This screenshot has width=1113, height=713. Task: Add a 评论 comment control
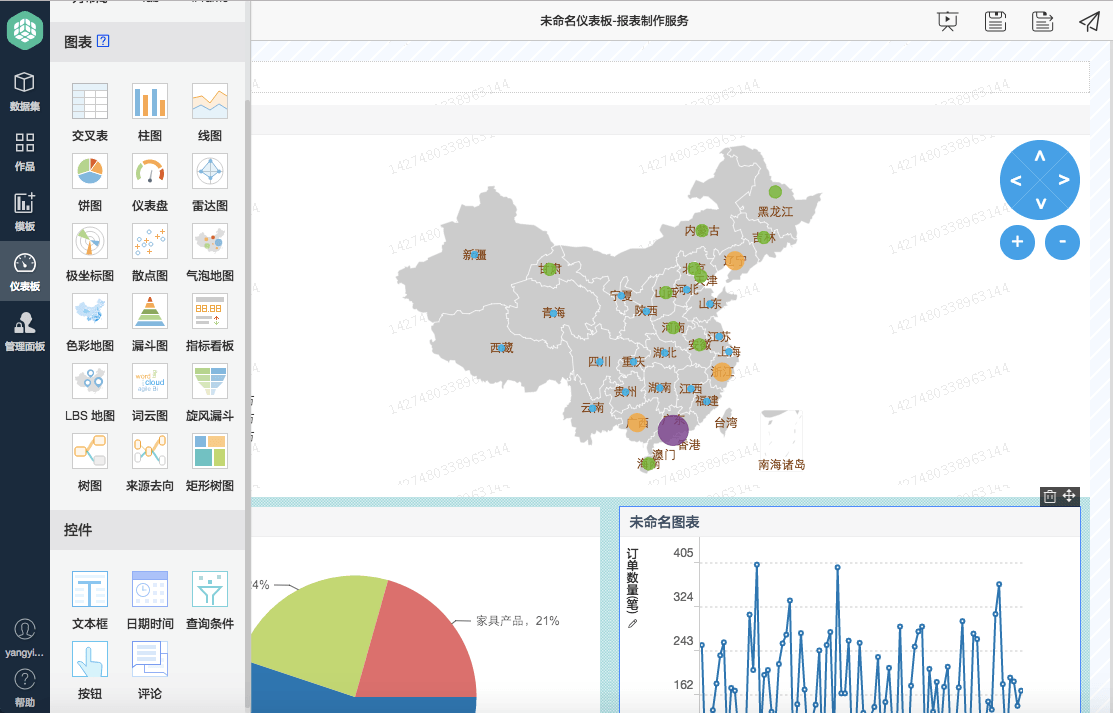pos(150,659)
